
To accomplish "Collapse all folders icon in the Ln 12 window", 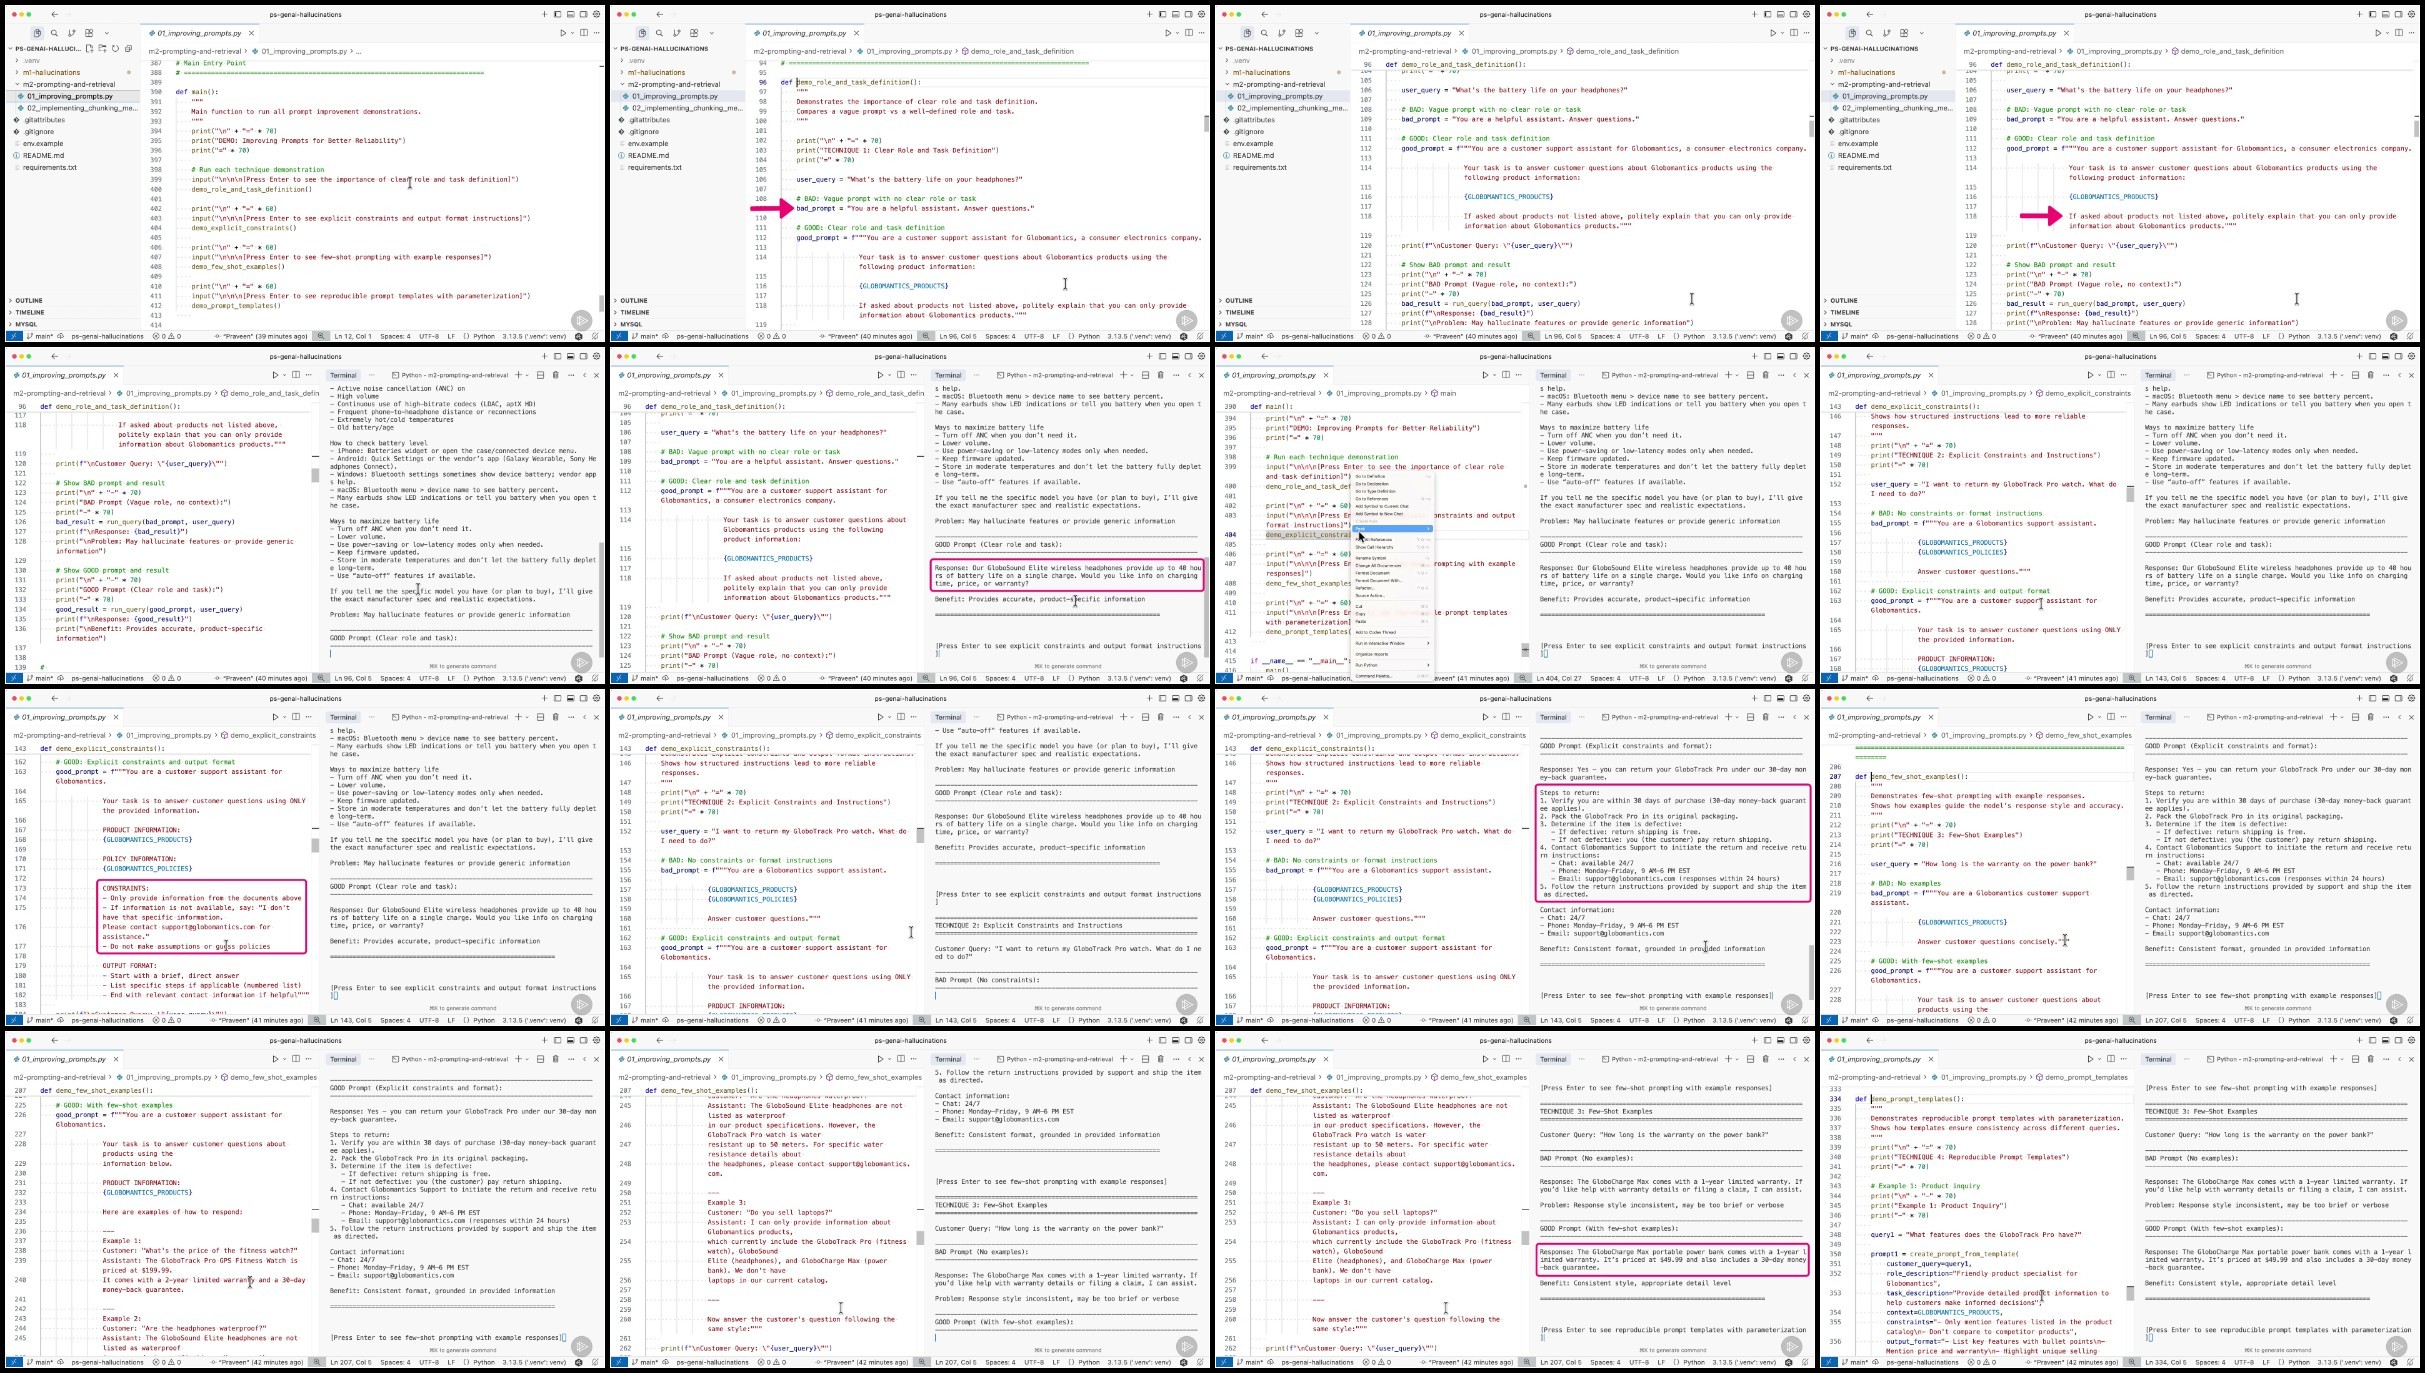I will [x=128, y=48].
